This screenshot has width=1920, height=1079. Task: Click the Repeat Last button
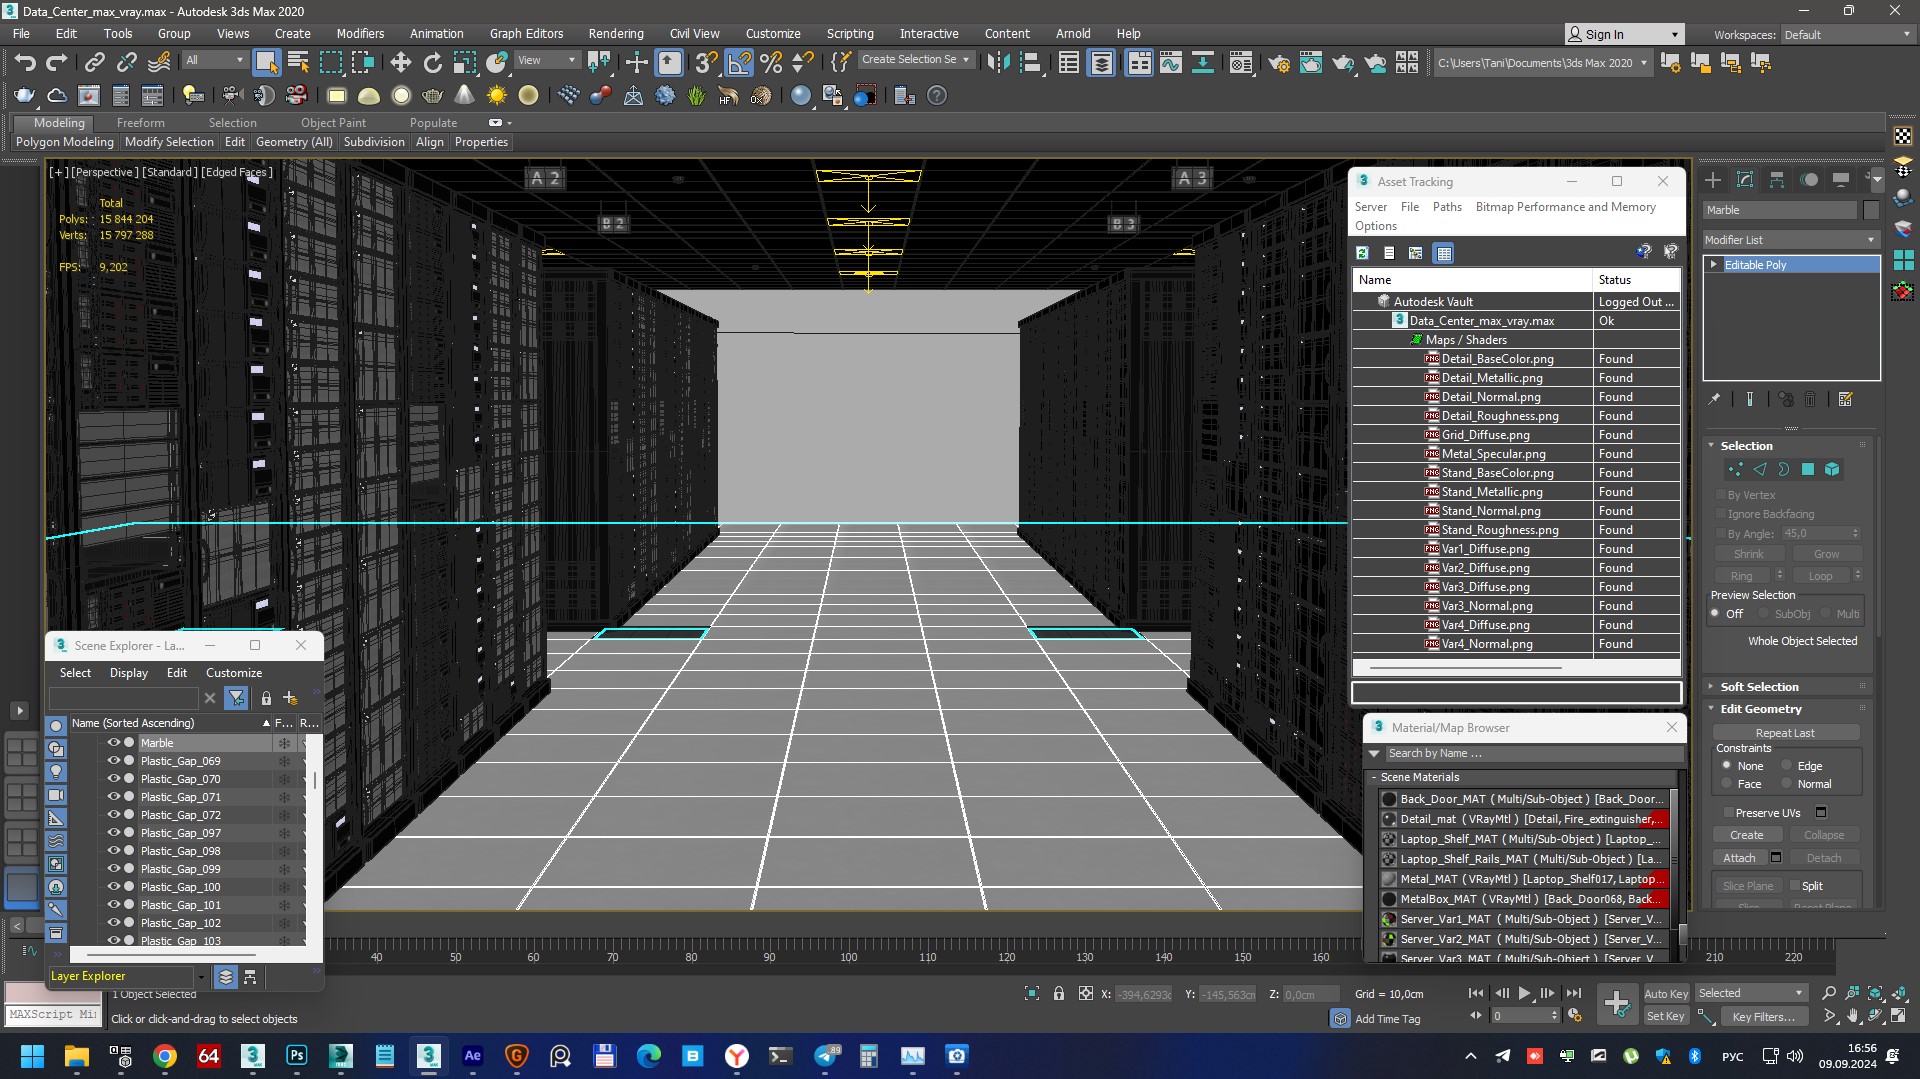click(x=1785, y=733)
